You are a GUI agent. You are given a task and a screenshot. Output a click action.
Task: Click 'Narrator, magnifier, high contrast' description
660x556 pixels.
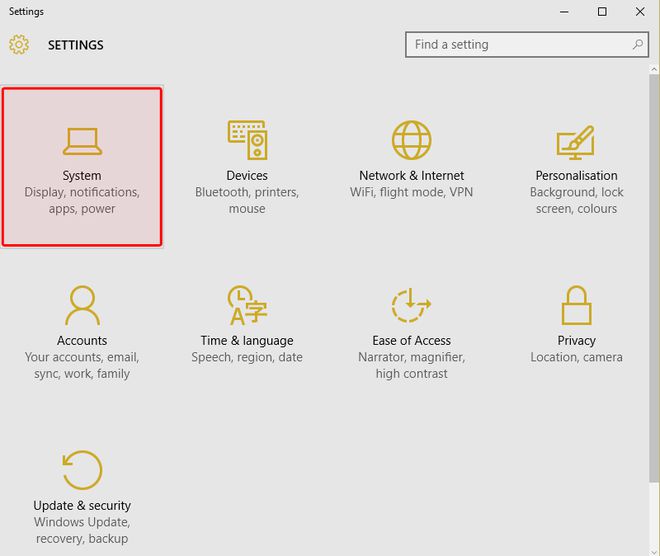click(x=412, y=365)
